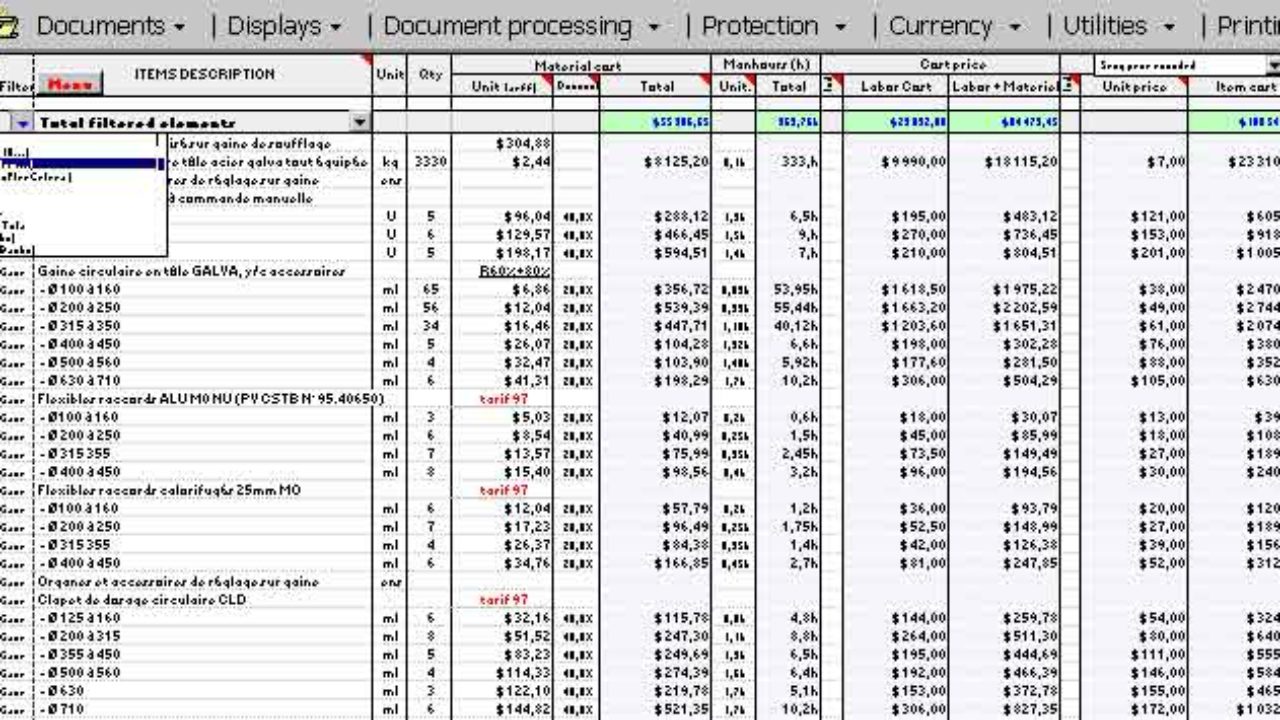
Task: Click tarif 97 in the Flexibles ALU row
Action: (504, 399)
